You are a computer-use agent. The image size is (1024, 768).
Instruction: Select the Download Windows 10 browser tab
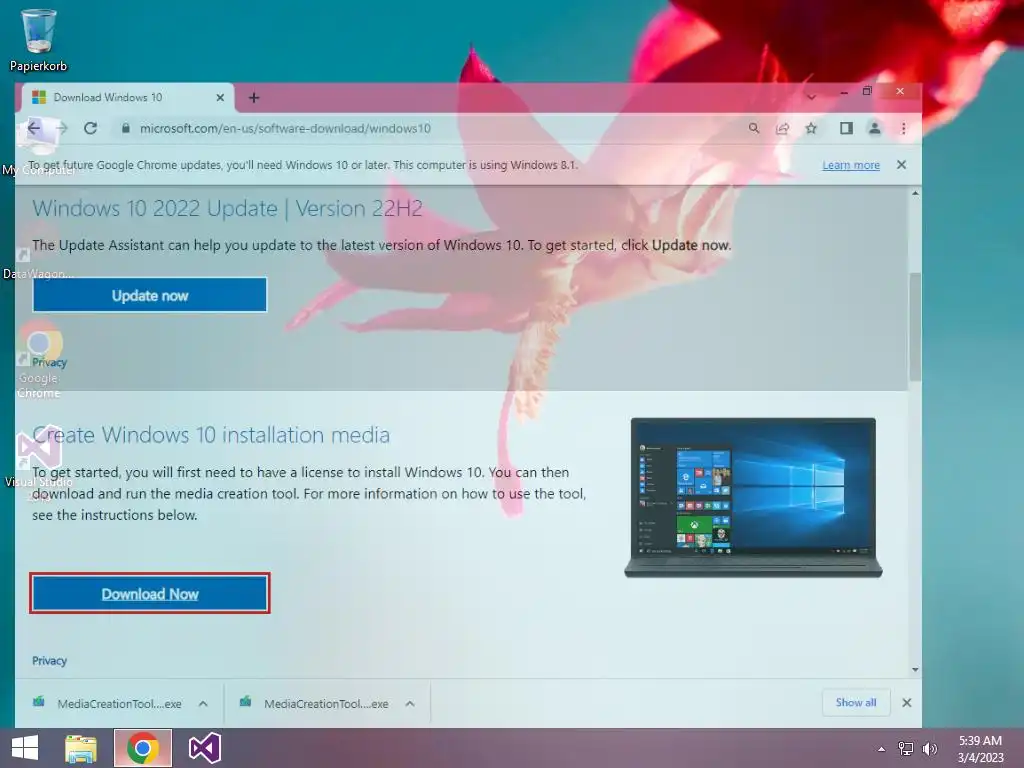[127, 97]
